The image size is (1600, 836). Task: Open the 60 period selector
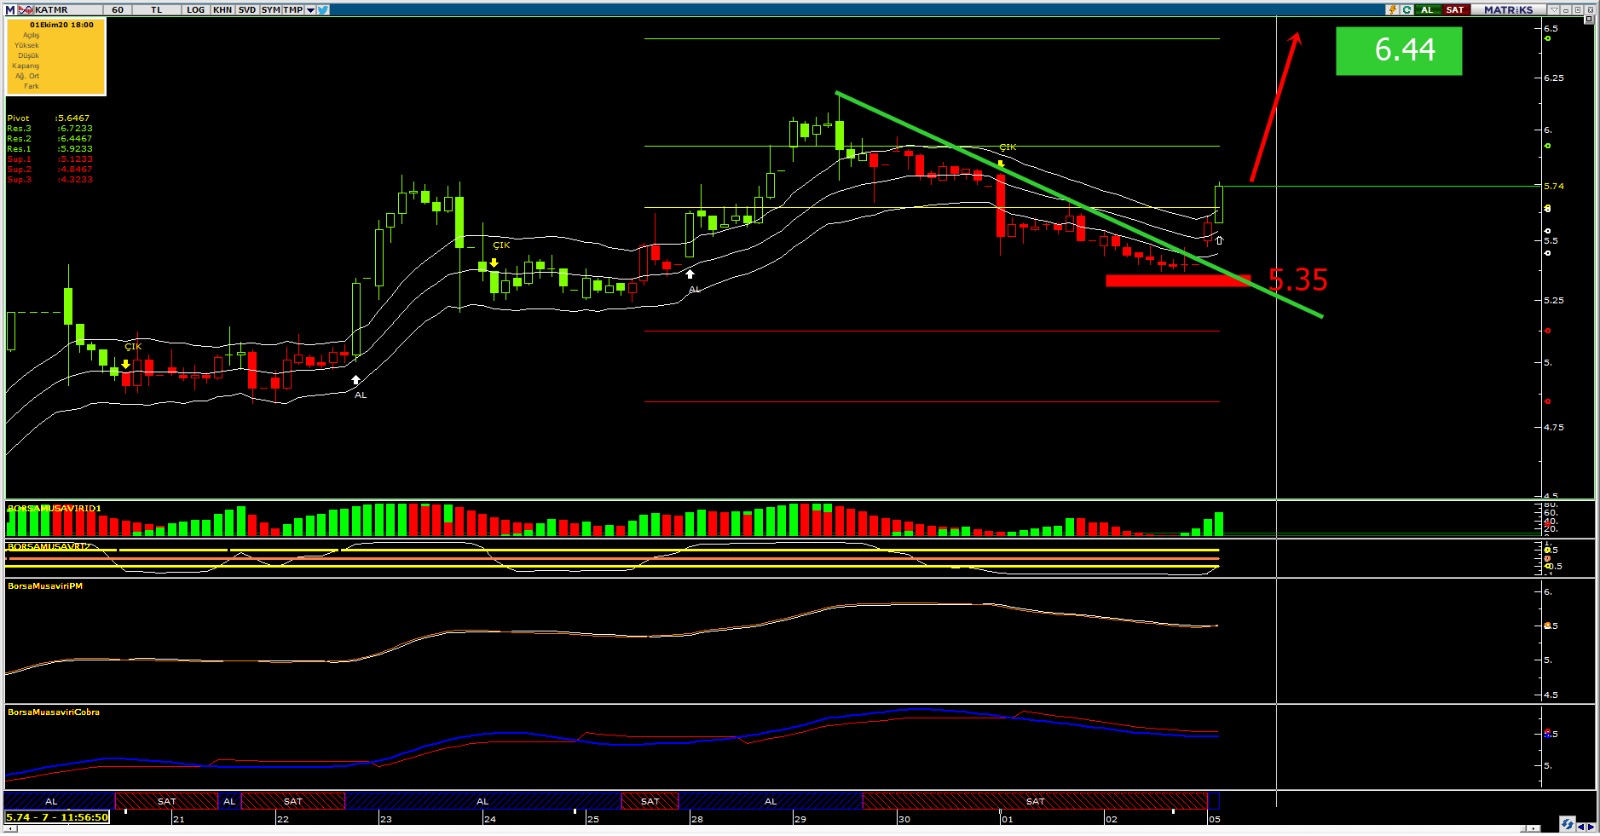[118, 9]
